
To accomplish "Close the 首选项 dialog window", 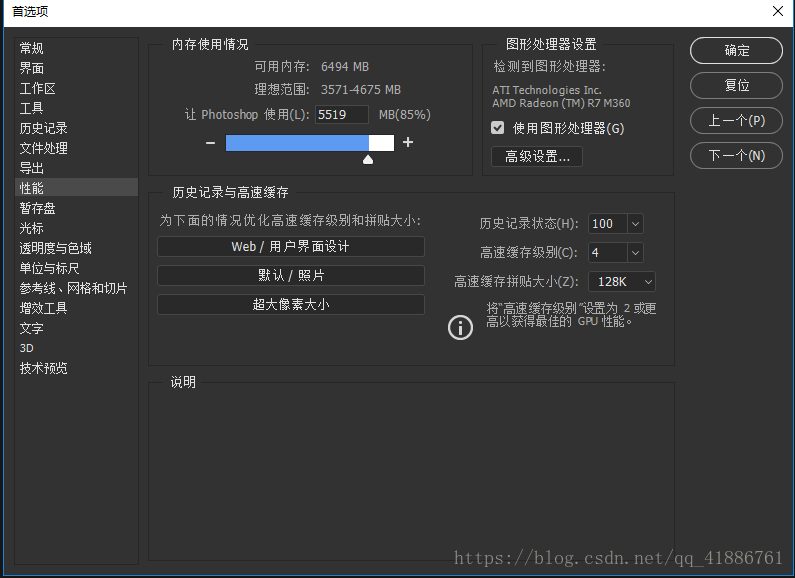I will pos(778,11).
